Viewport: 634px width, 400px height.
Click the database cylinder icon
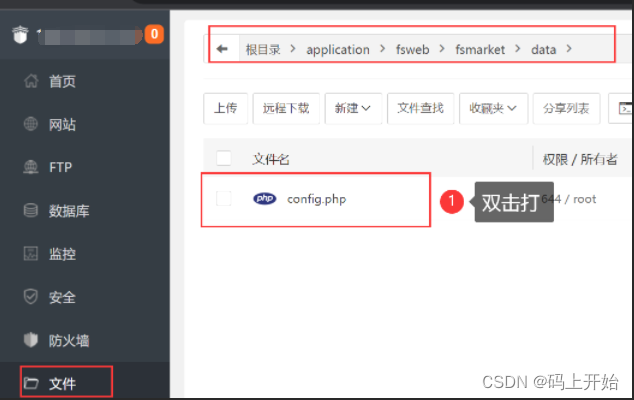coord(31,210)
